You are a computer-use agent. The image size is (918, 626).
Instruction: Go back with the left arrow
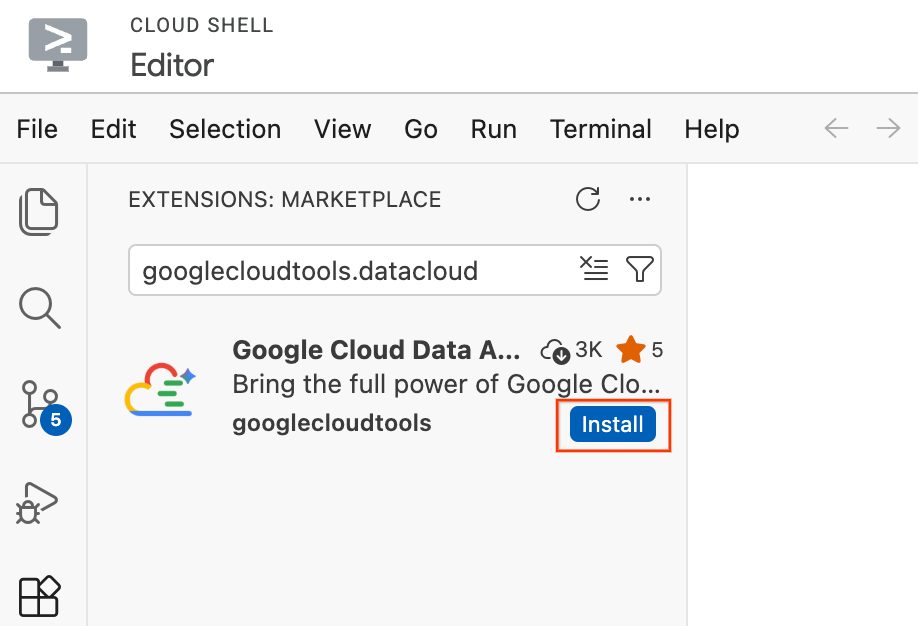coord(836,128)
